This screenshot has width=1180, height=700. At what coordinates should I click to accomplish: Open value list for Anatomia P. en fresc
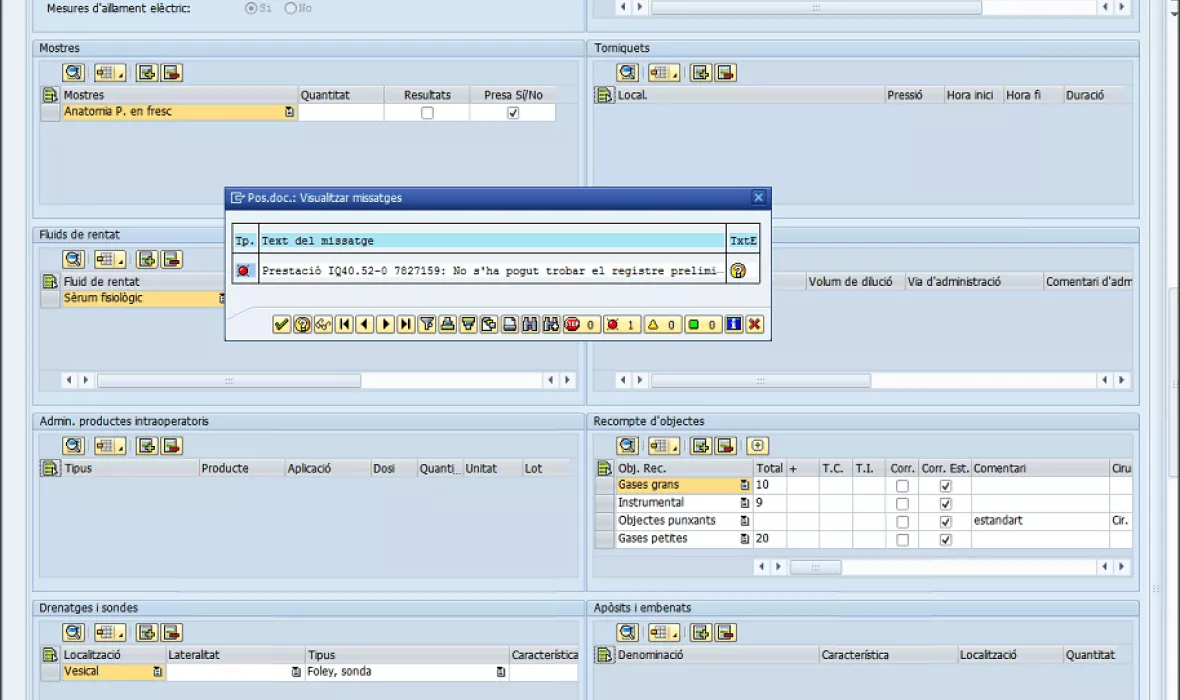tap(290, 113)
